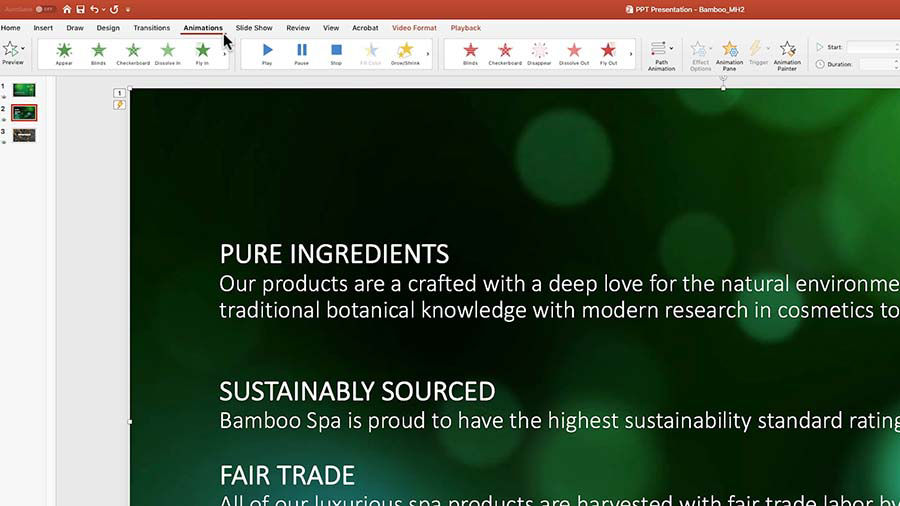Apply the Fly In entrance animation
This screenshot has width=900, height=506.
(x=202, y=54)
